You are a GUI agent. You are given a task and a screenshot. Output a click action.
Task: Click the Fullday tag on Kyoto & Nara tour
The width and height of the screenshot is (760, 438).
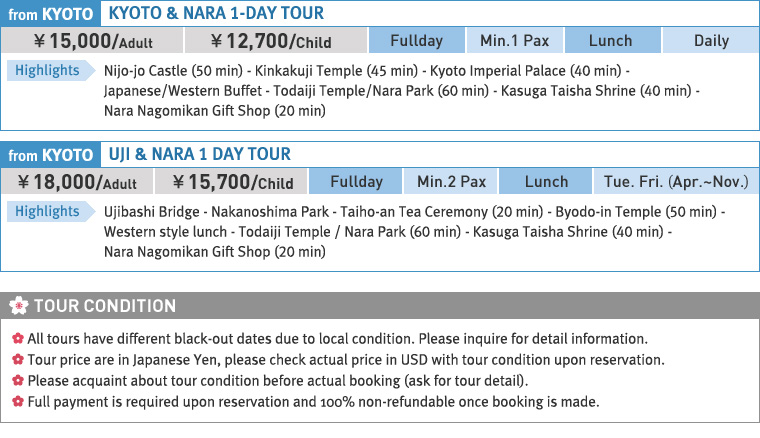(x=416, y=41)
